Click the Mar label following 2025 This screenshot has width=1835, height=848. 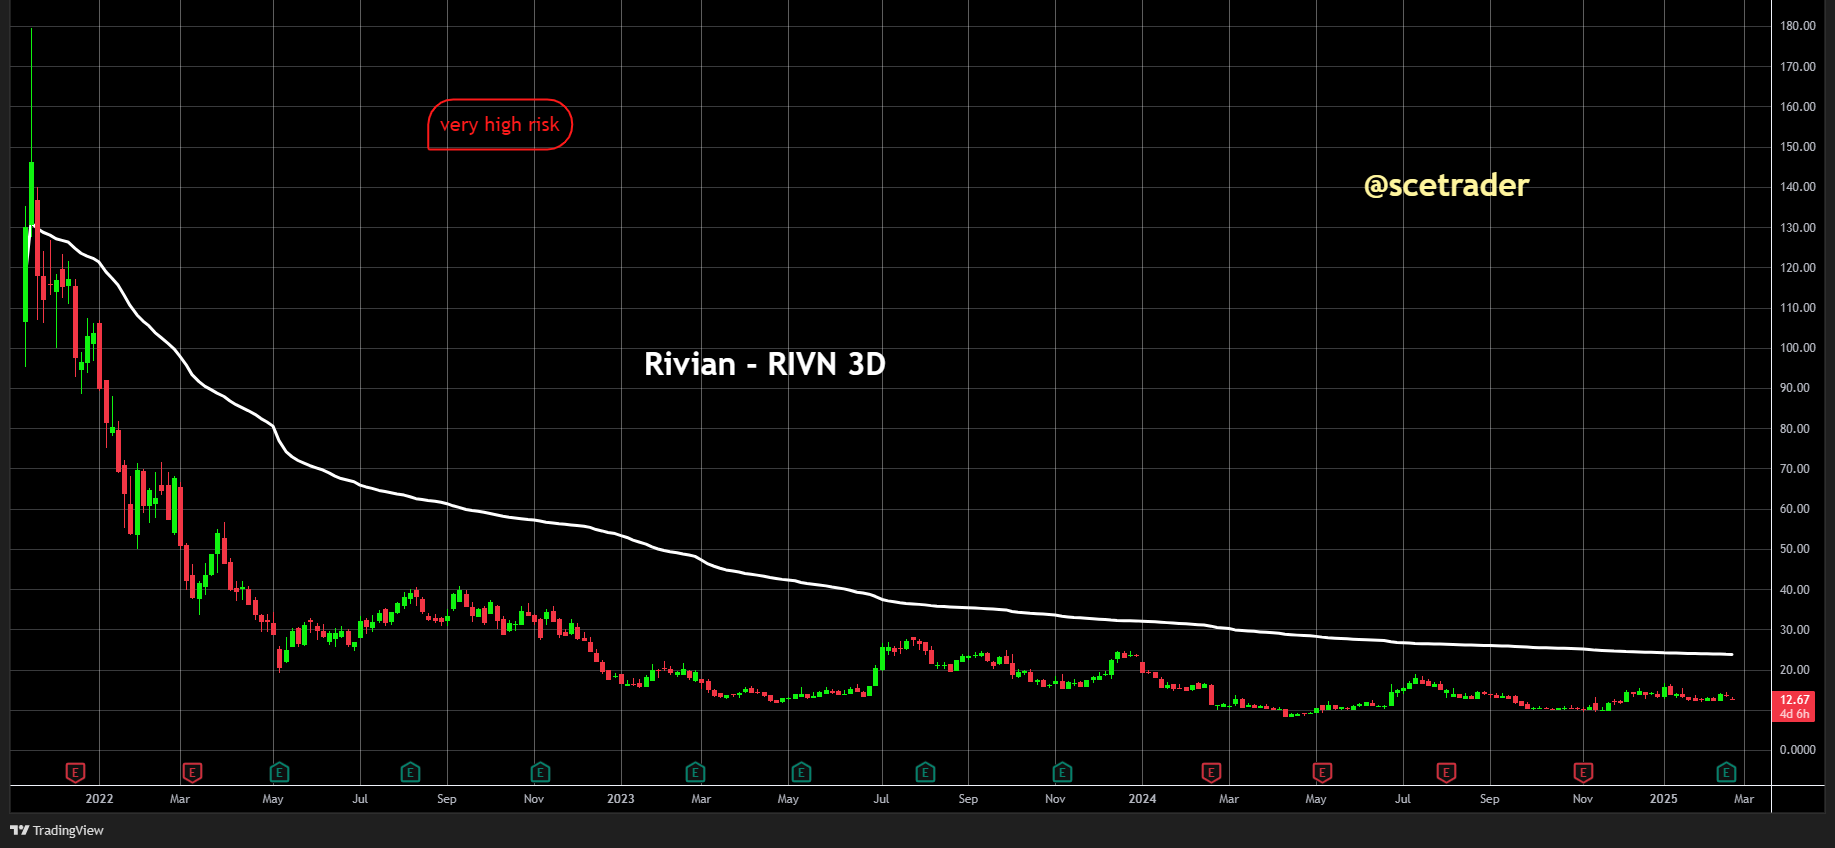click(1744, 799)
